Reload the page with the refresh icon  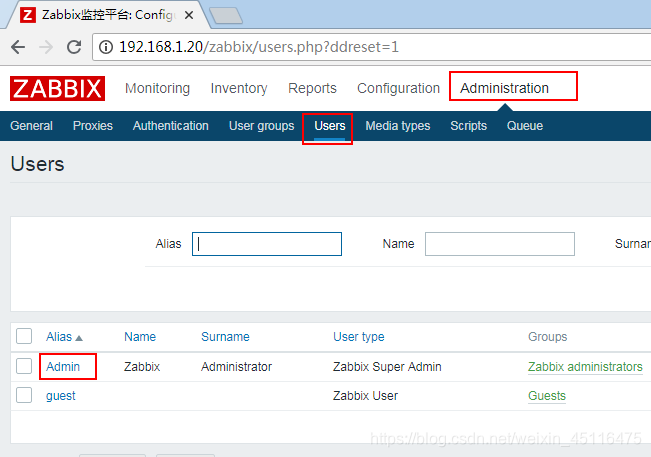coord(74,47)
